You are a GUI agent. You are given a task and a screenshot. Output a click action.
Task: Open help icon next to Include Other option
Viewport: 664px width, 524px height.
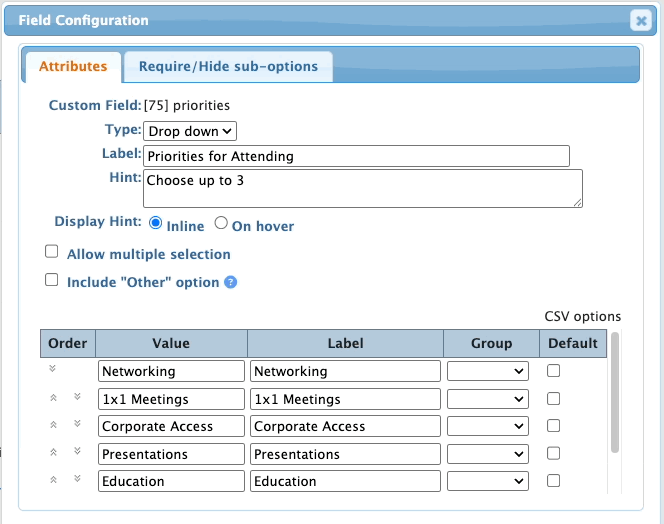[x=230, y=282]
